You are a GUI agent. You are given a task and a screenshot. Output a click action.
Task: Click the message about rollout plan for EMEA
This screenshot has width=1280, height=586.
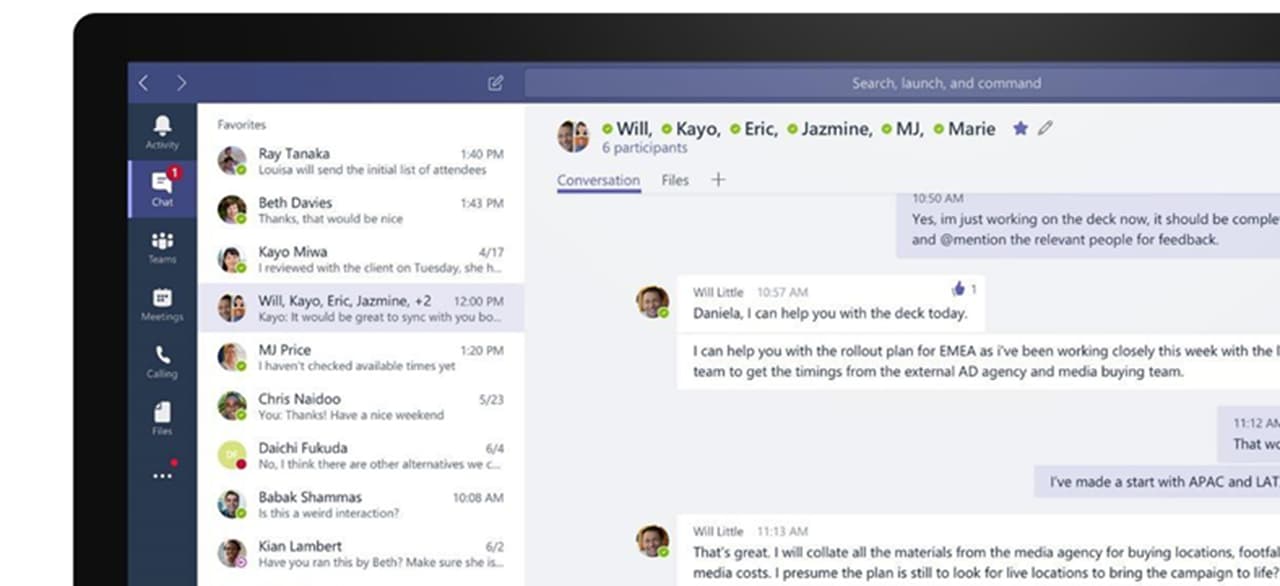click(978, 361)
